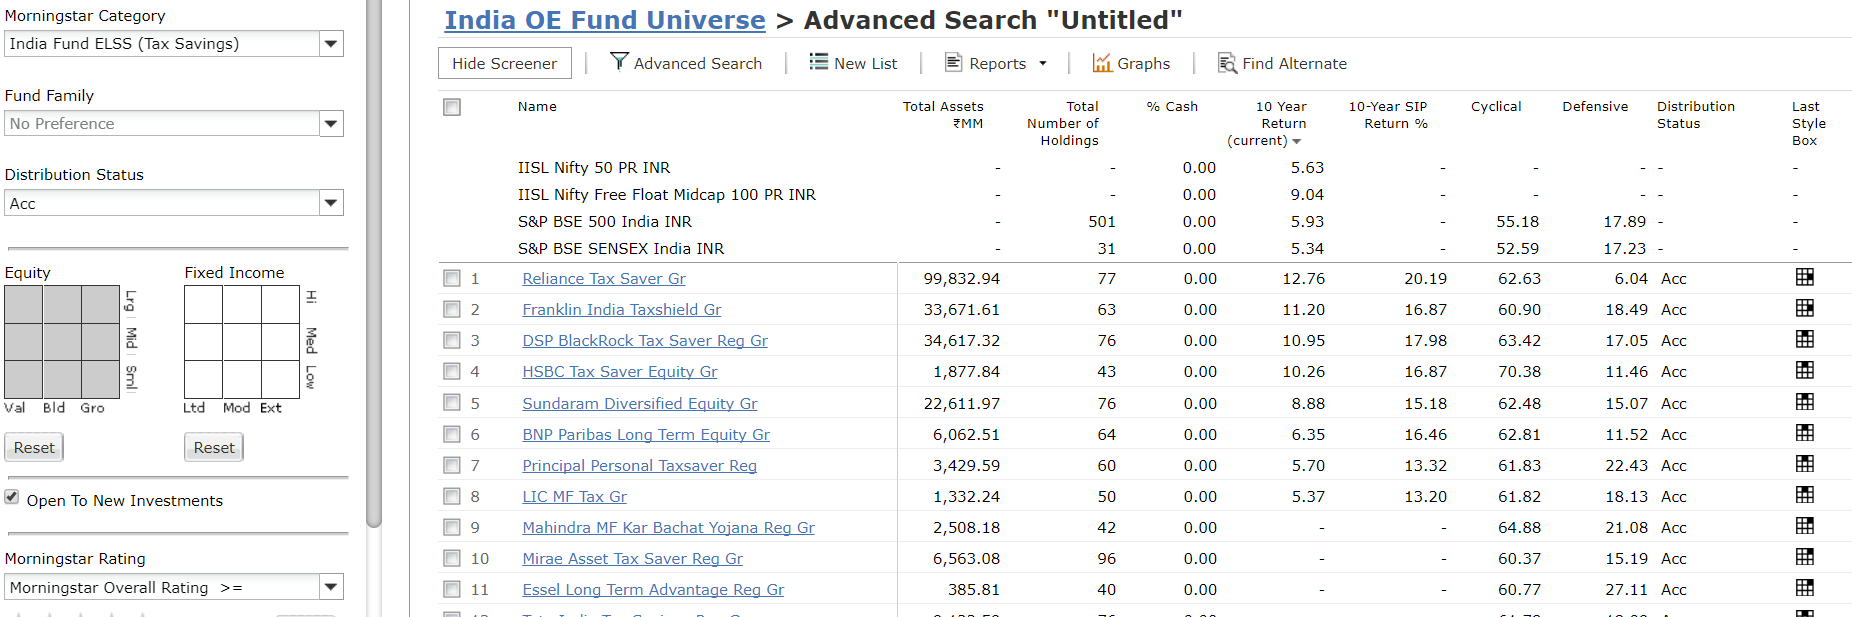The width and height of the screenshot is (1852, 617).
Task: Open style box icon for Mahindra MF Kar Bachat
Action: [1804, 526]
